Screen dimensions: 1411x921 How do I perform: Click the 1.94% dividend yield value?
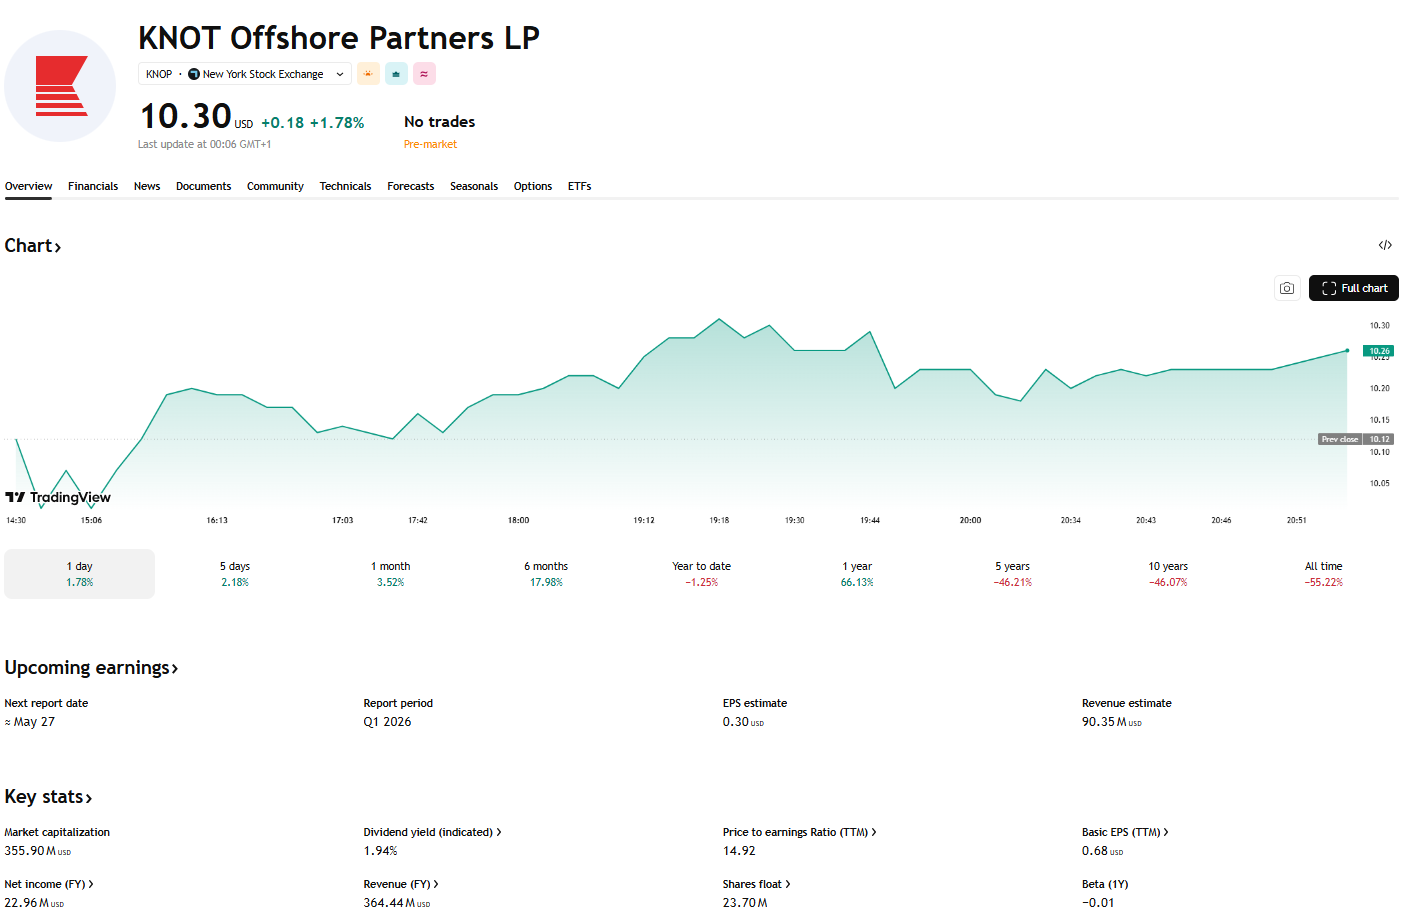click(380, 851)
